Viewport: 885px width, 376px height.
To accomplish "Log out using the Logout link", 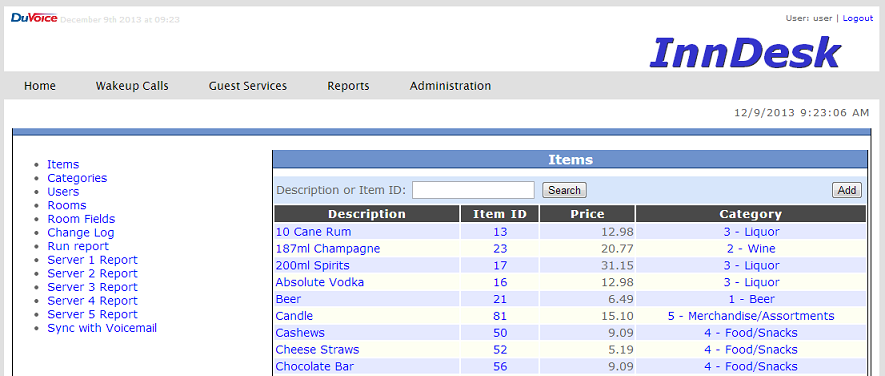I will (858, 18).
